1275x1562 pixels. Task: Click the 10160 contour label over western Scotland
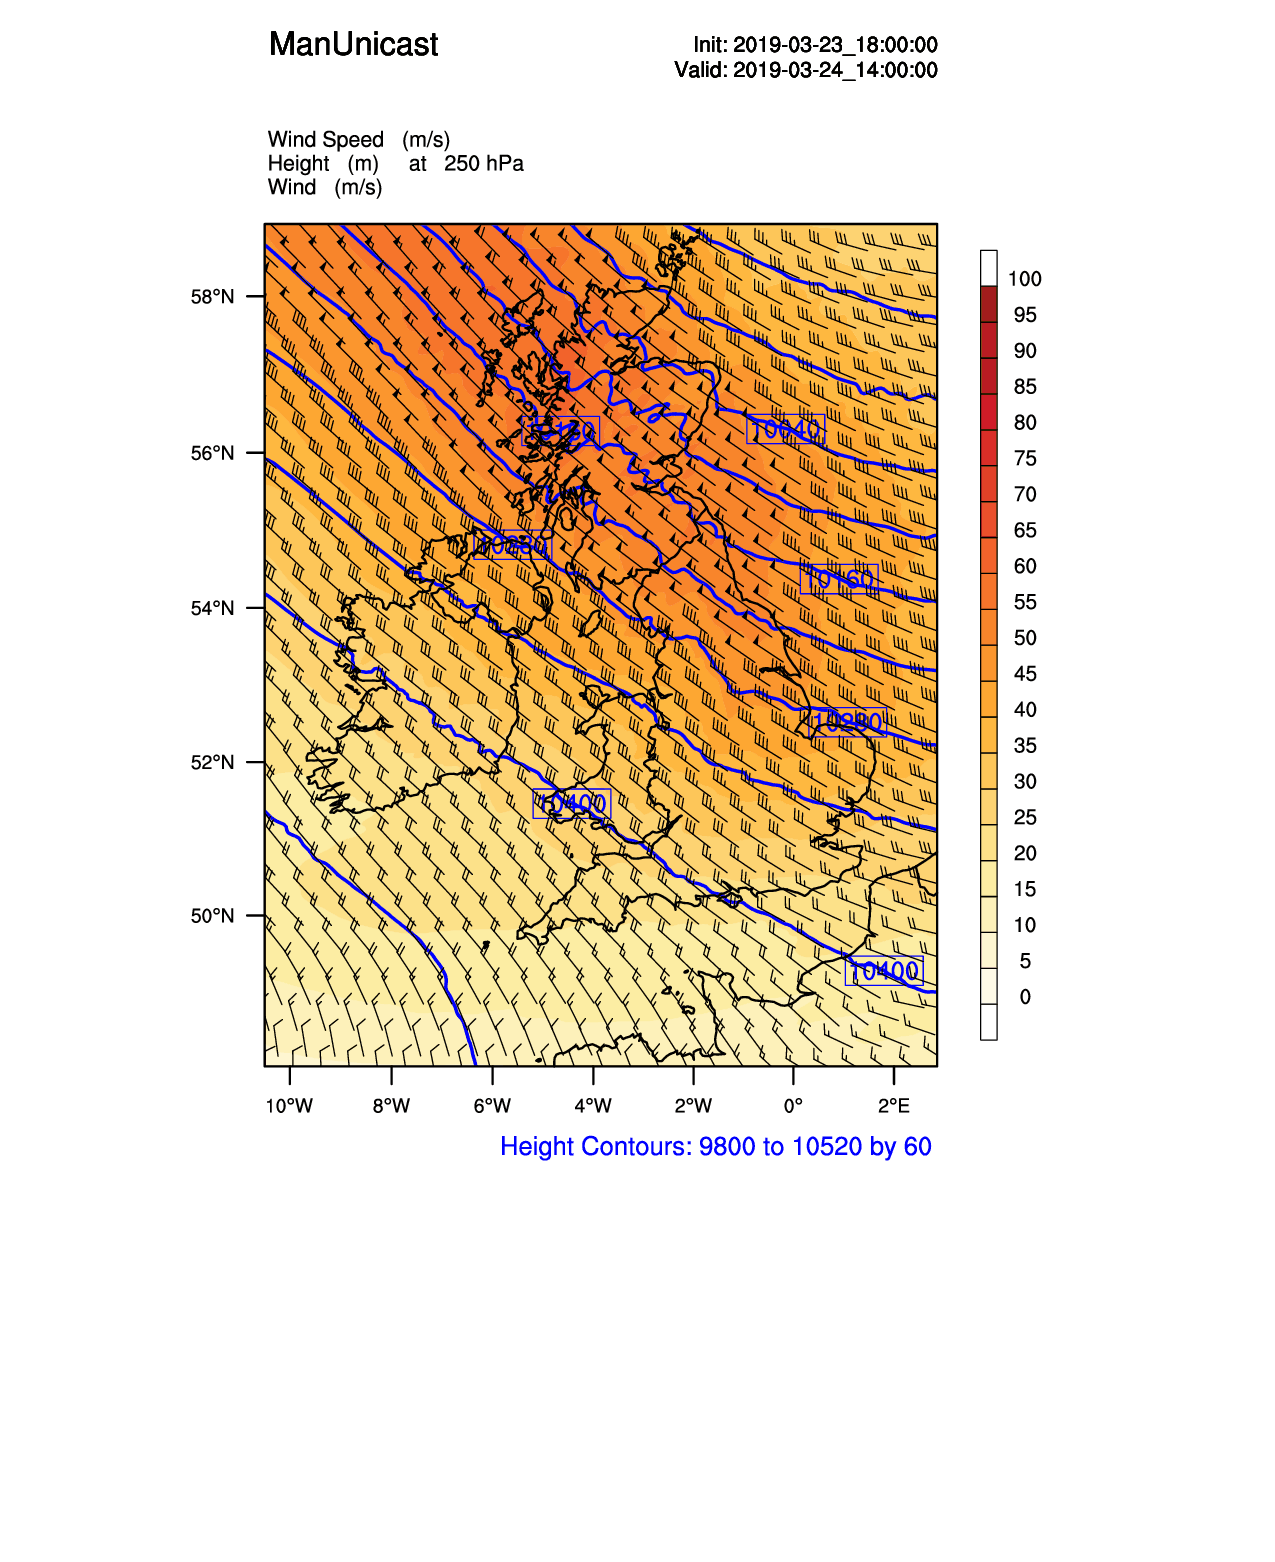[561, 432]
